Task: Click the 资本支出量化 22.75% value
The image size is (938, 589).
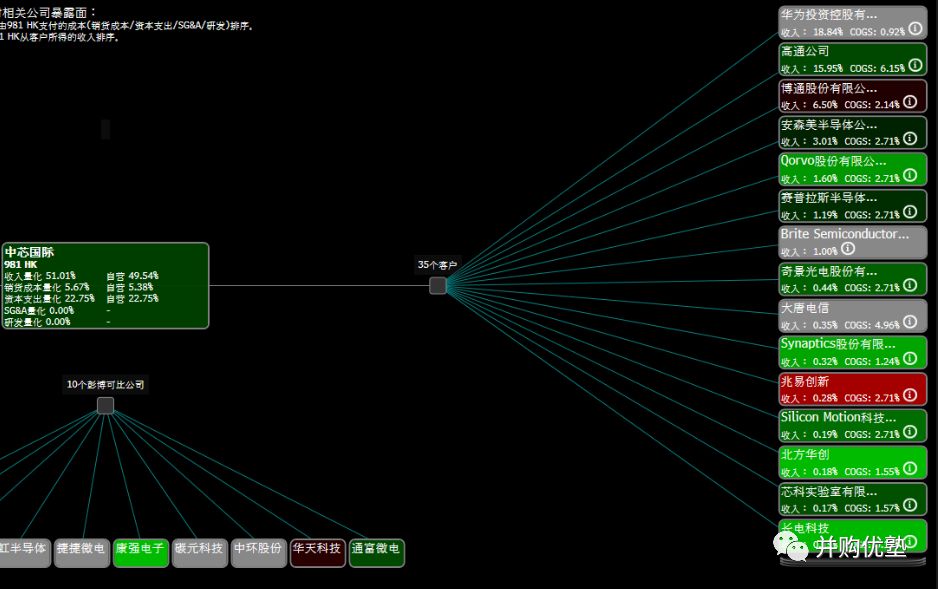Action: [x=50, y=298]
